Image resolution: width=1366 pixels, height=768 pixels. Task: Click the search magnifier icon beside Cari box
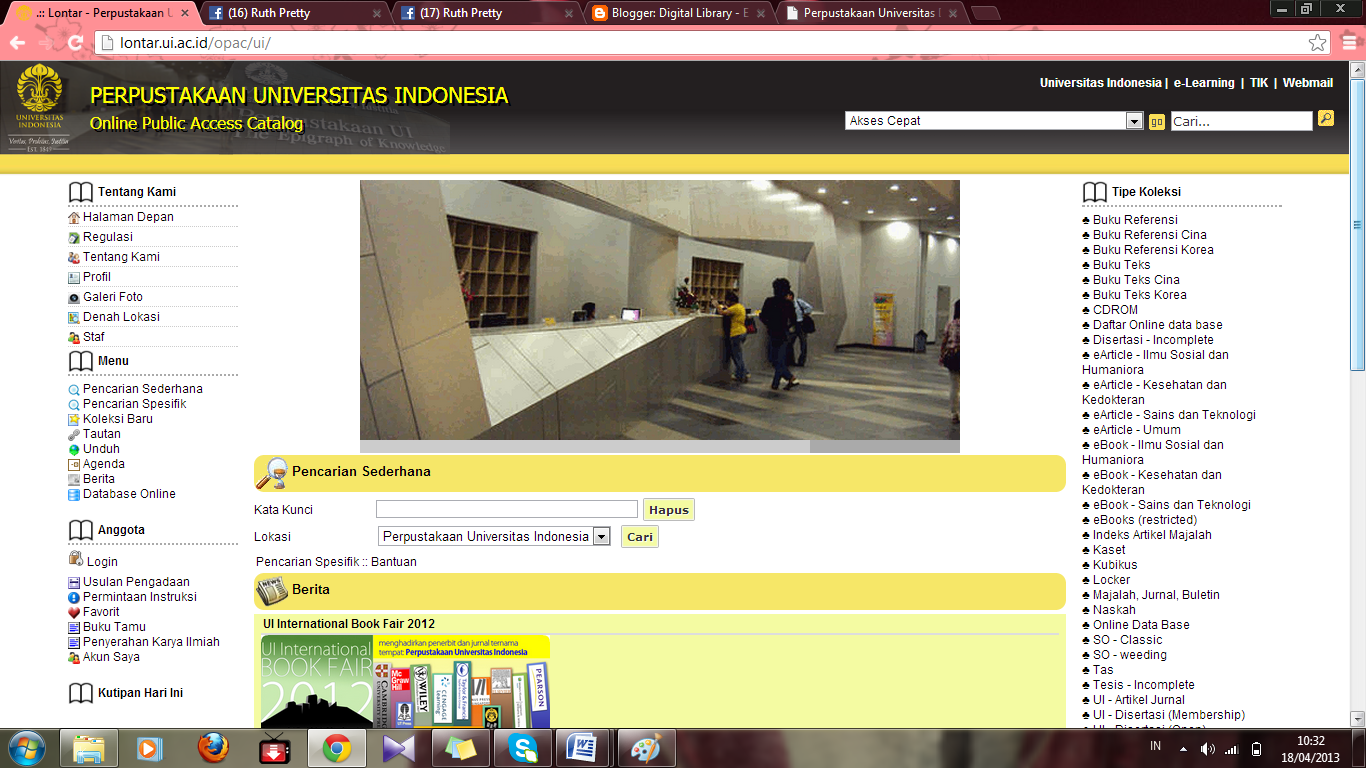(1326, 120)
